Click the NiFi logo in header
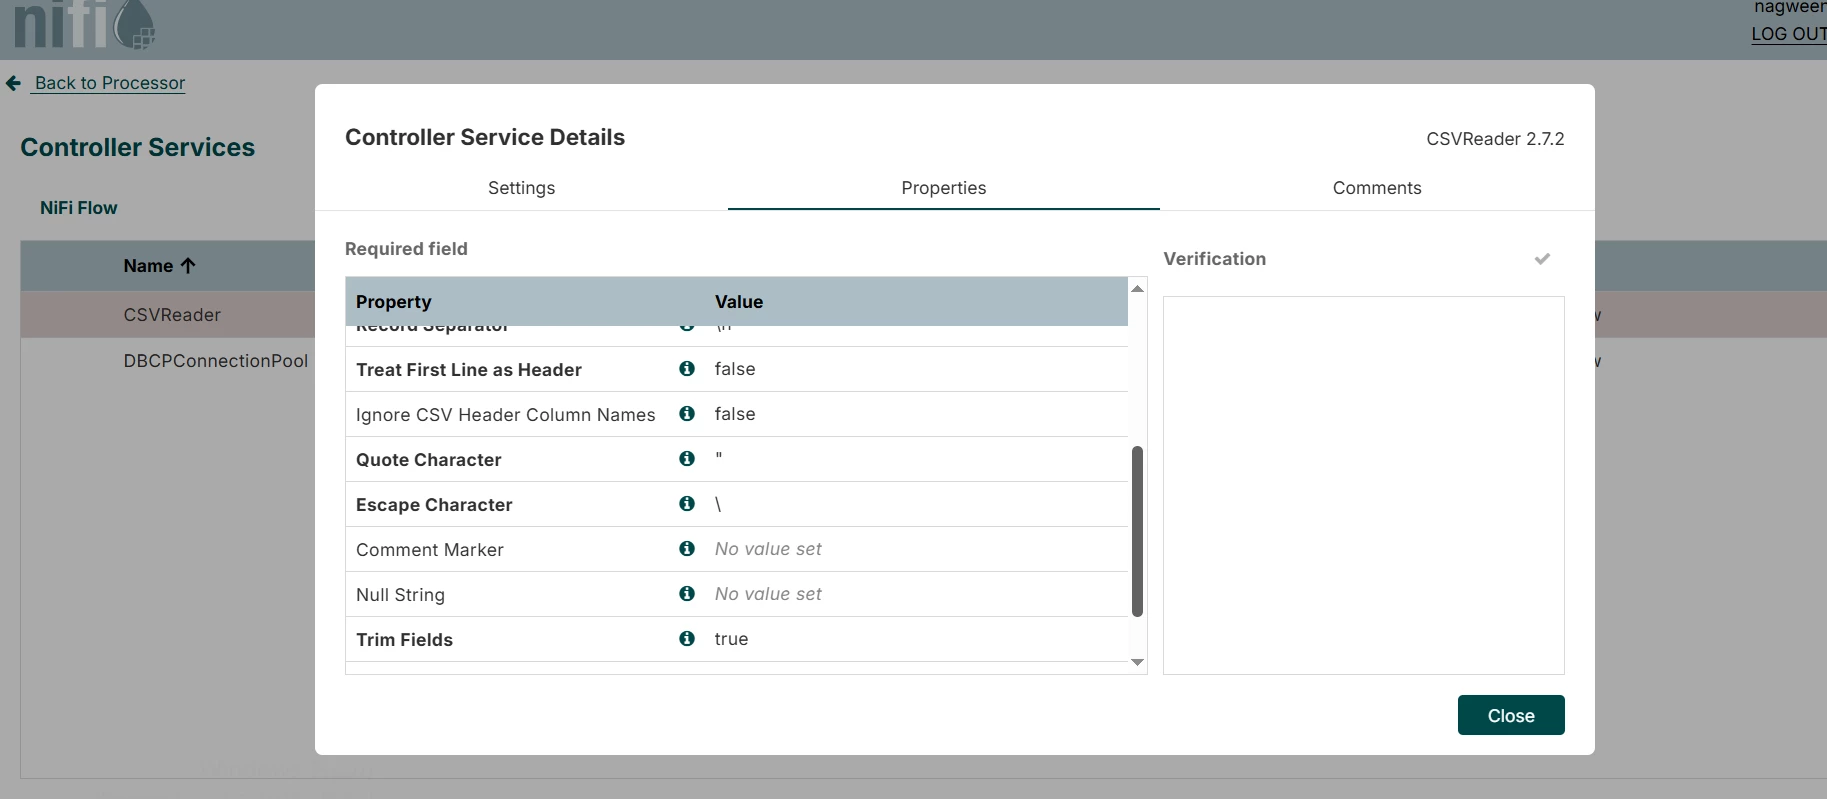Image resolution: width=1827 pixels, height=799 pixels. coord(85,25)
